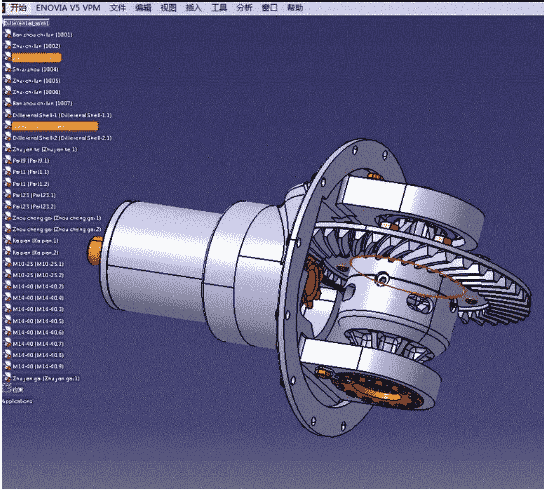Viewport: 544px width, 490px height.
Task: Click the icon beside M14-40 (M14-40.8)
Action: [8, 355]
